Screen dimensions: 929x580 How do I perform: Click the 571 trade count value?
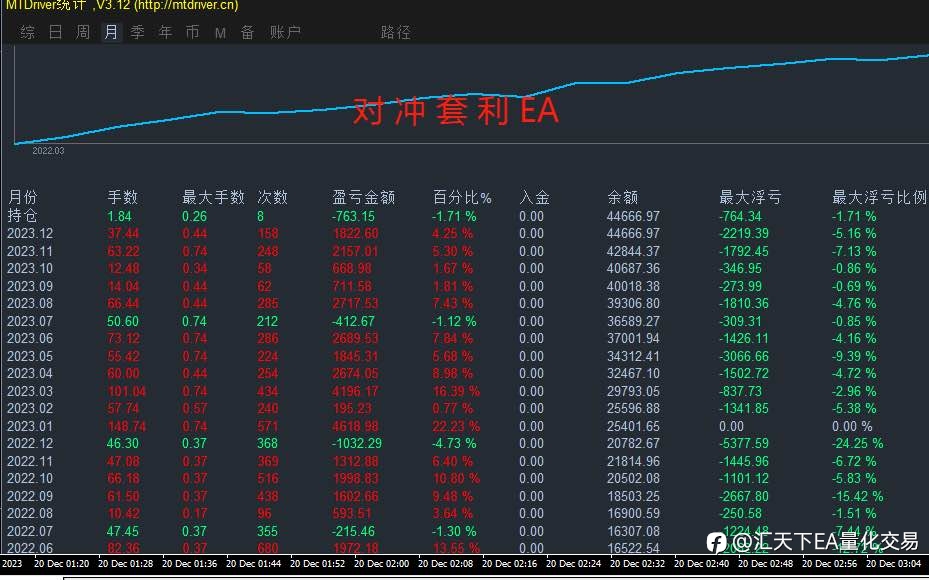268,426
